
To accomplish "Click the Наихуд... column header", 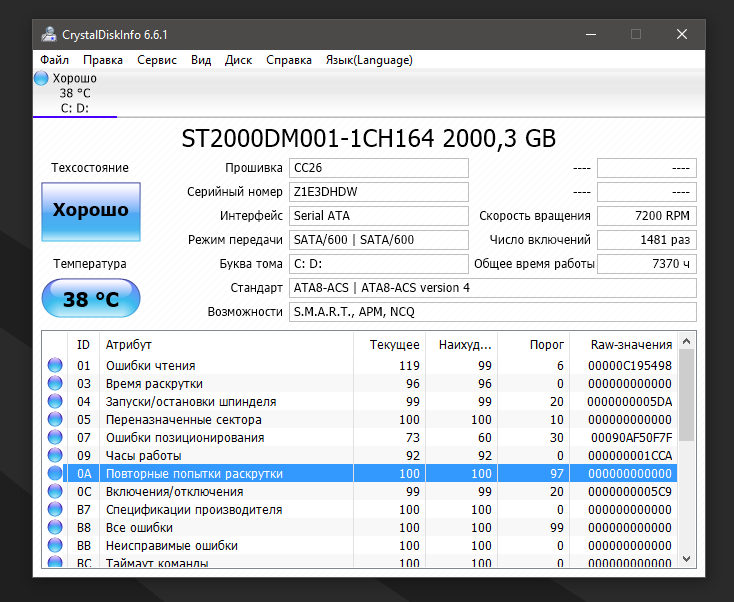I will click(x=462, y=345).
